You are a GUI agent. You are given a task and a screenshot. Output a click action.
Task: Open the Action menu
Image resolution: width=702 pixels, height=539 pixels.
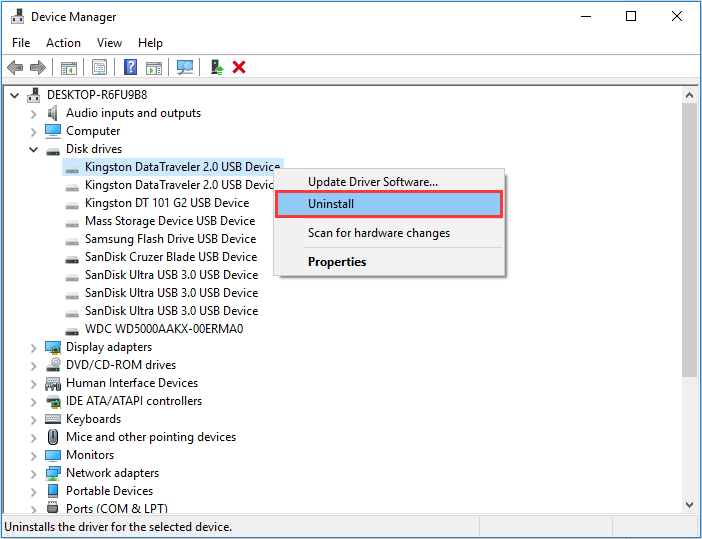[x=63, y=43]
